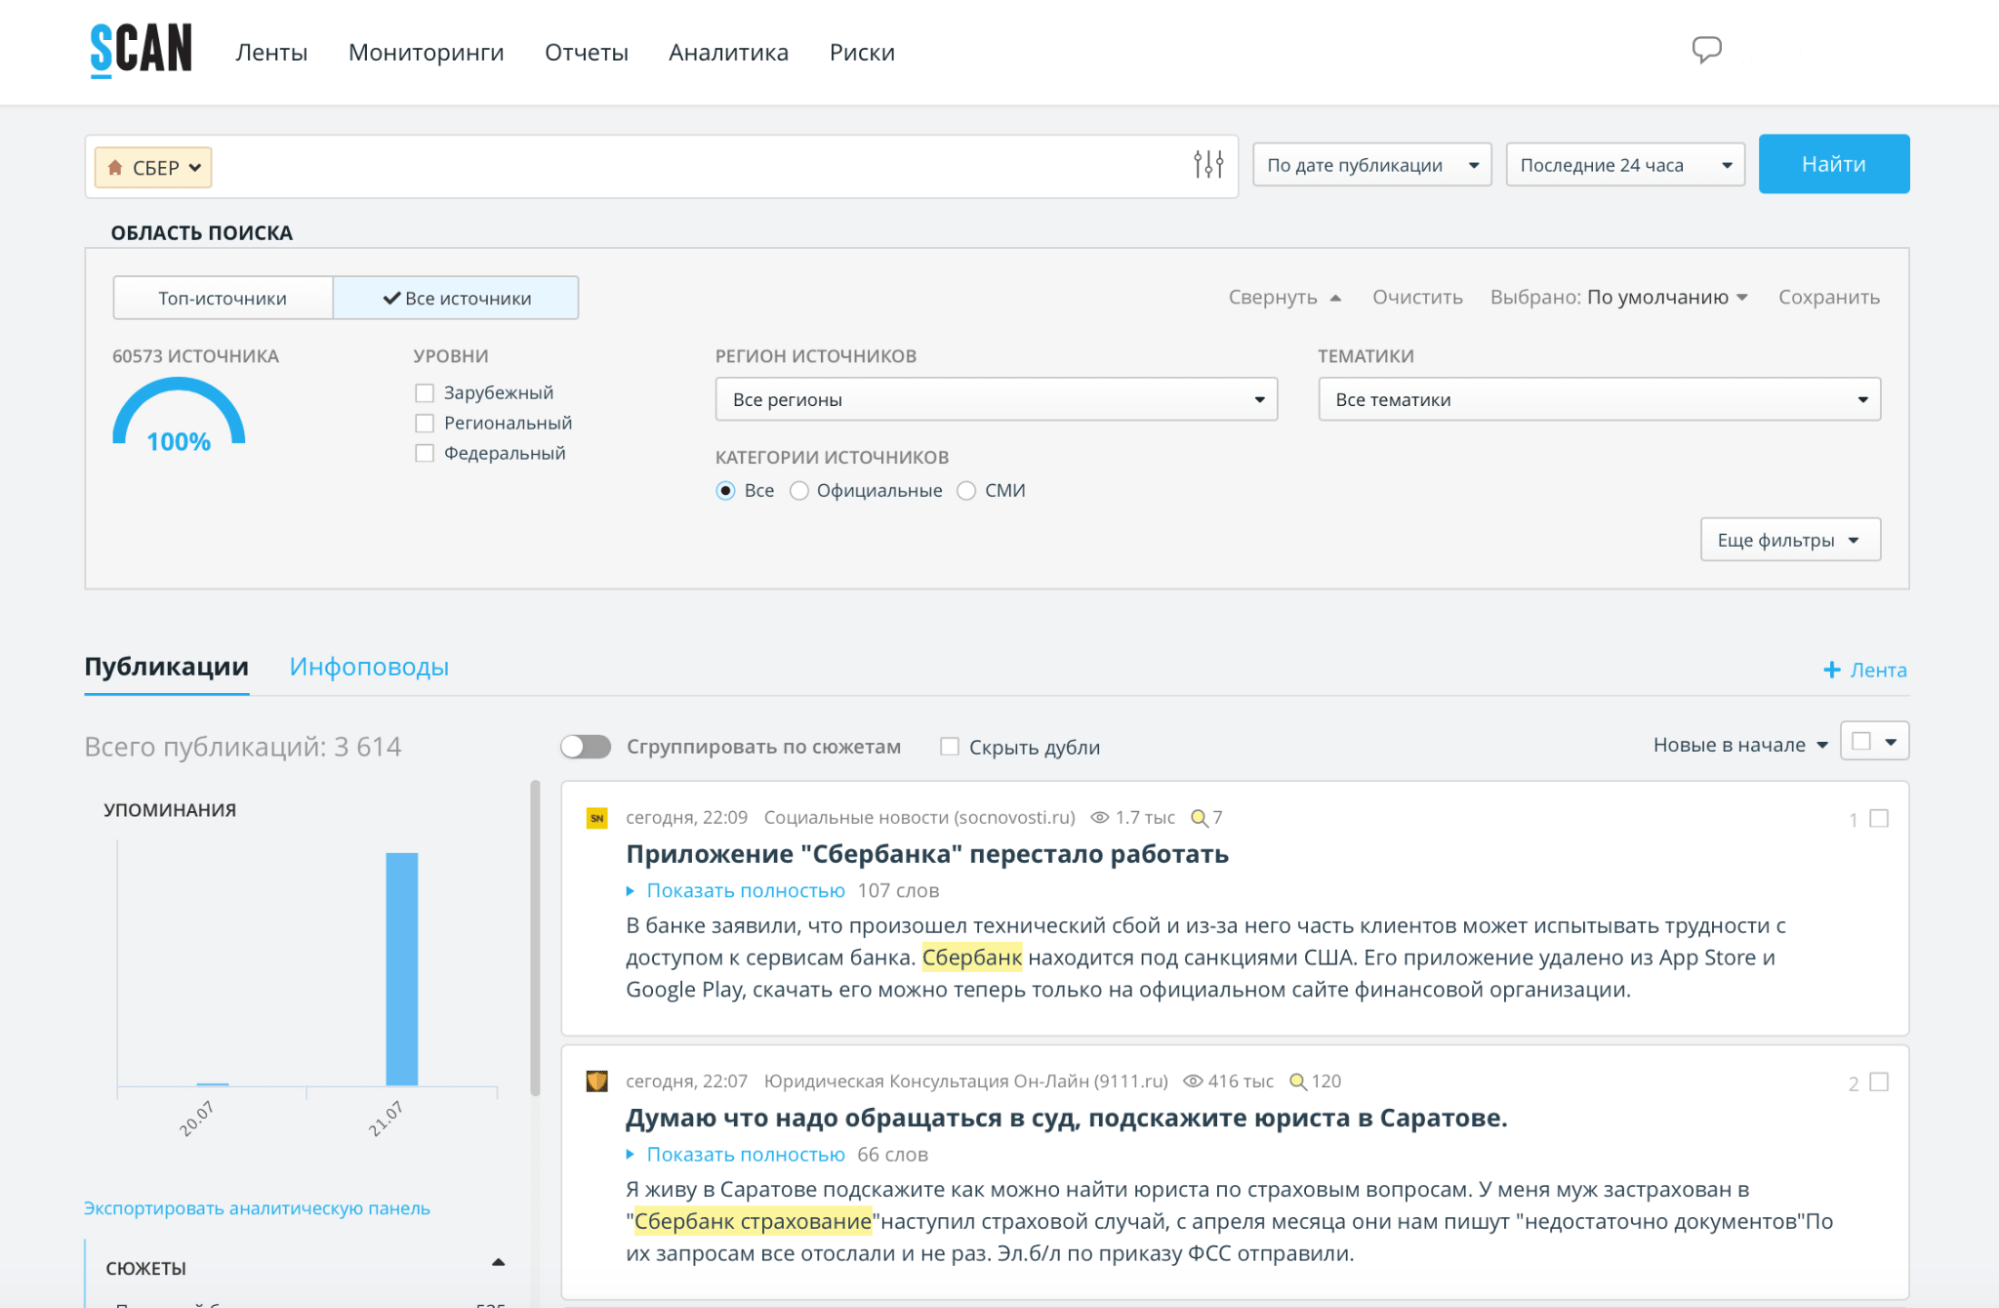Toggle Сгруппировать по сюжетам switch
Image resolution: width=1999 pixels, height=1308 pixels.
(586, 747)
